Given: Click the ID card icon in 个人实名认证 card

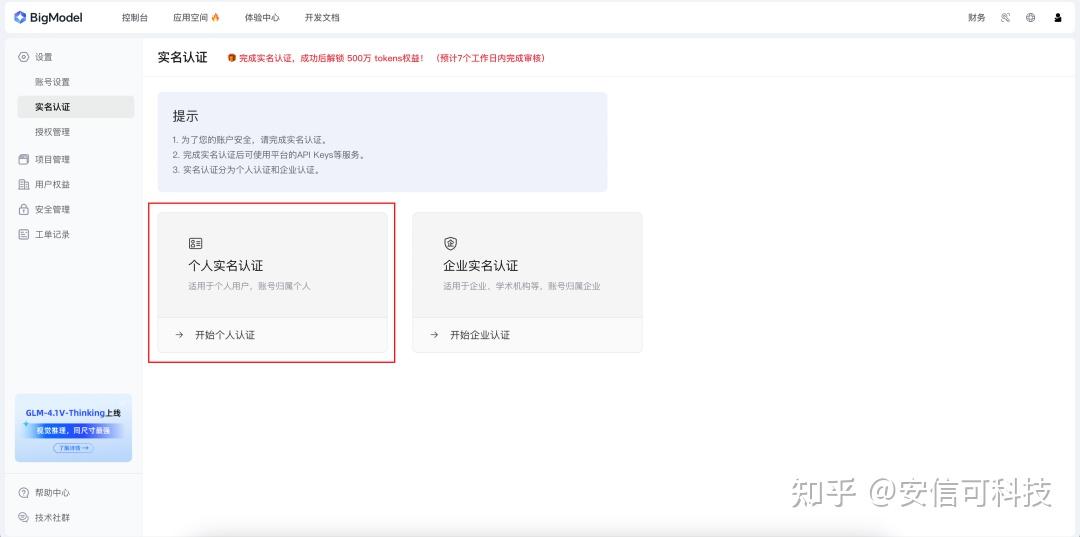Looking at the screenshot, I should 196,243.
